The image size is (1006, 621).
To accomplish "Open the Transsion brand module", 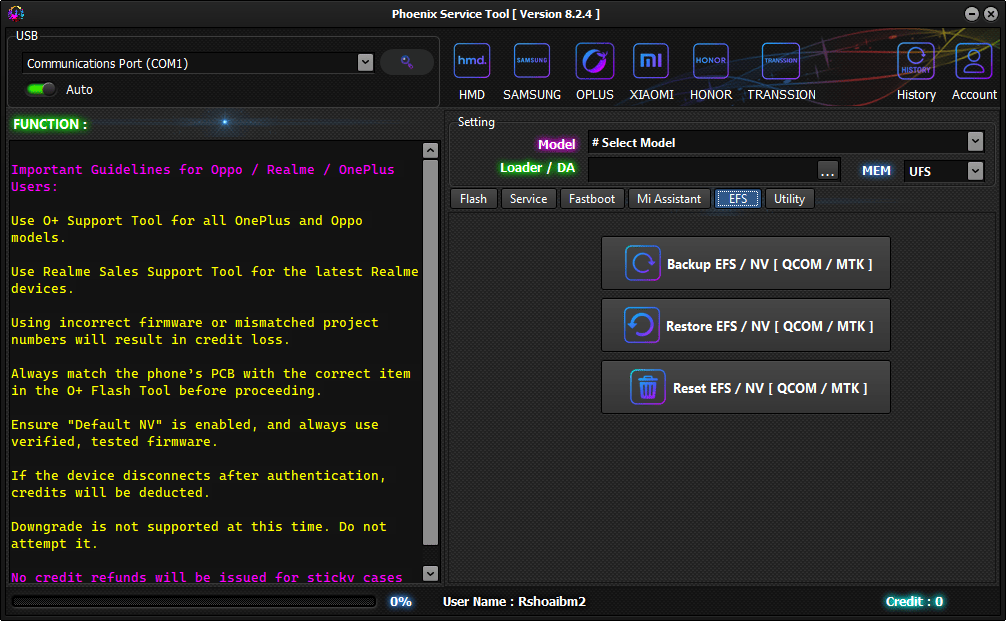I will tap(781, 62).
